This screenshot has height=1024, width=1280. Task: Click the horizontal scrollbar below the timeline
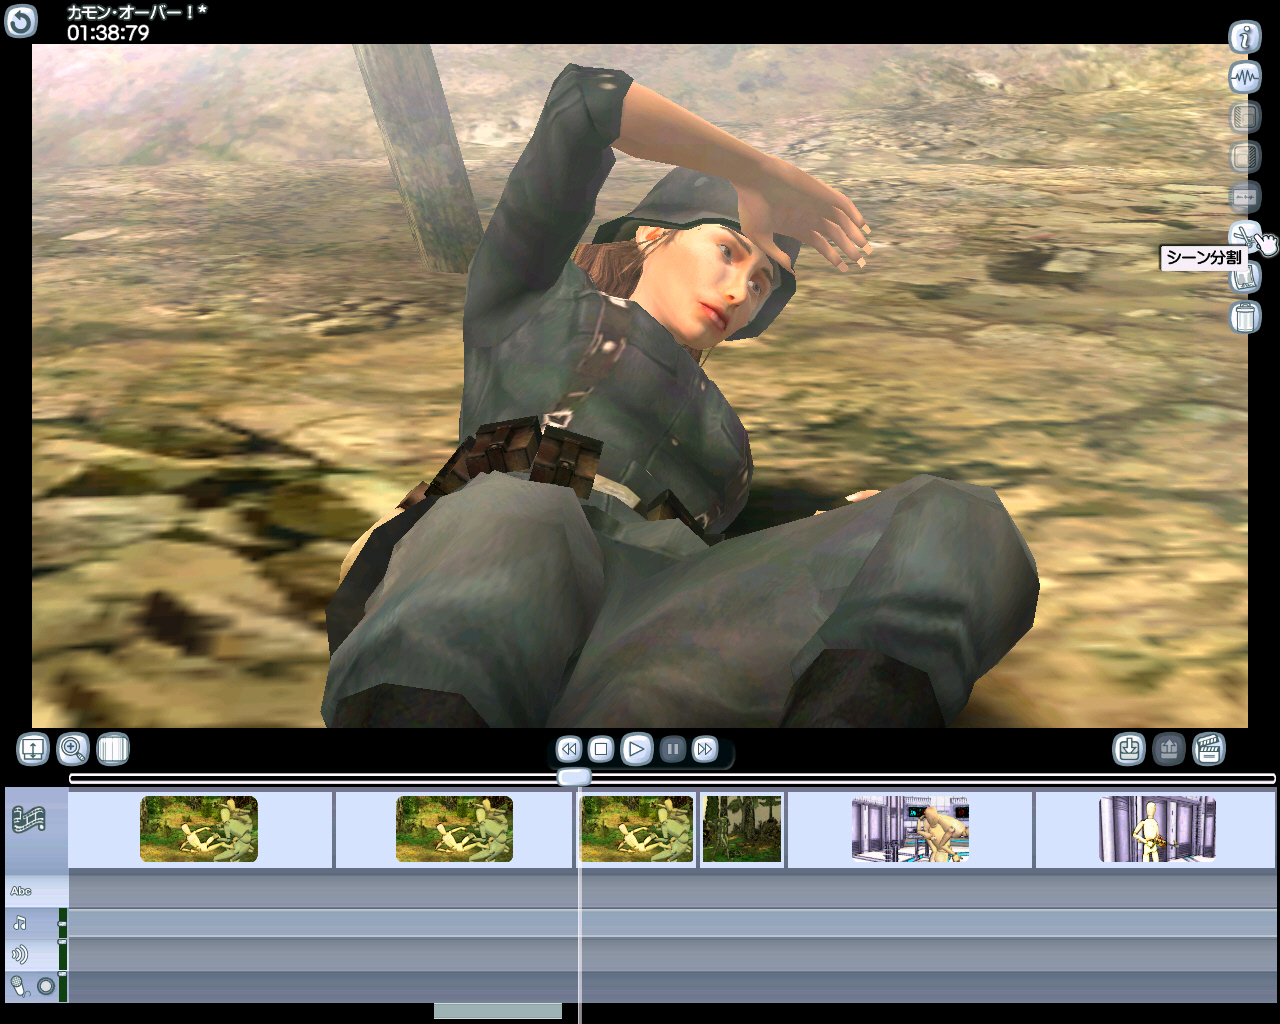[498, 1011]
